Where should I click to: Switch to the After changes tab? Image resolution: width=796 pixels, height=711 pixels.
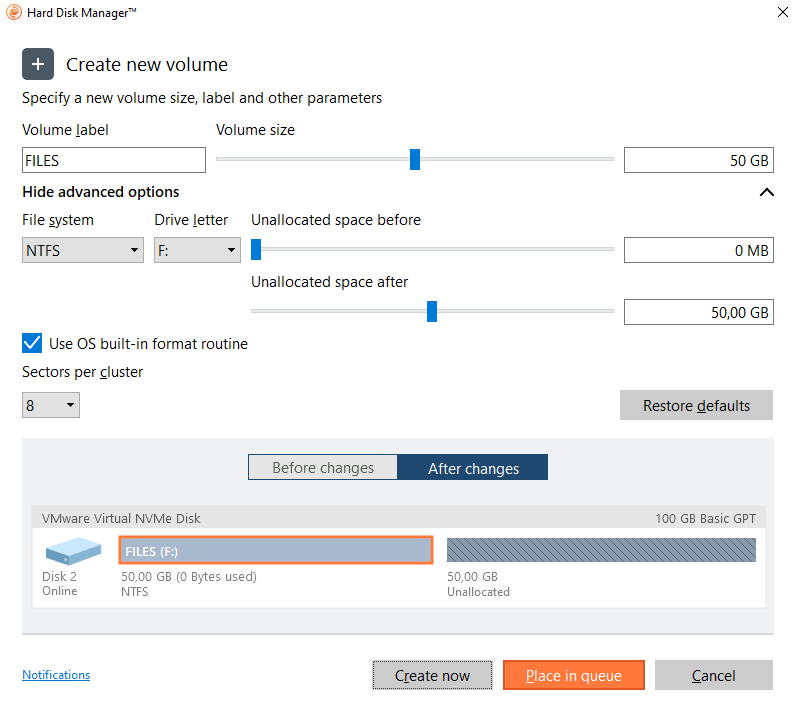473,468
